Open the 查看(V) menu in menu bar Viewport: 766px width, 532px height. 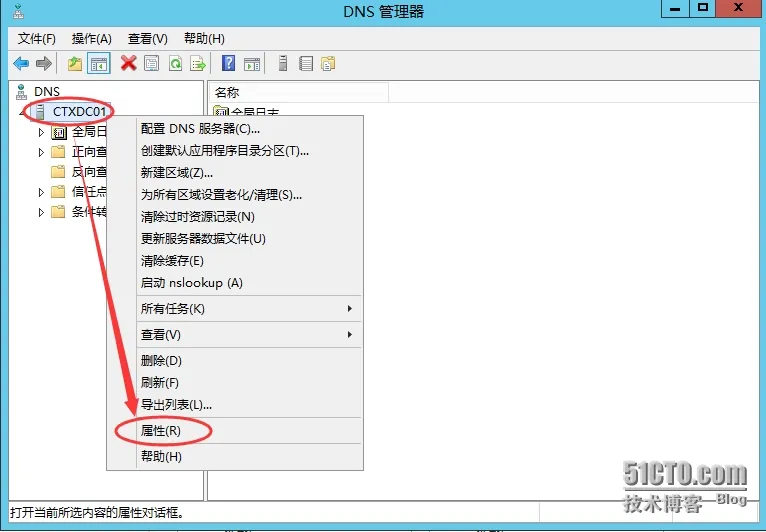(x=148, y=39)
